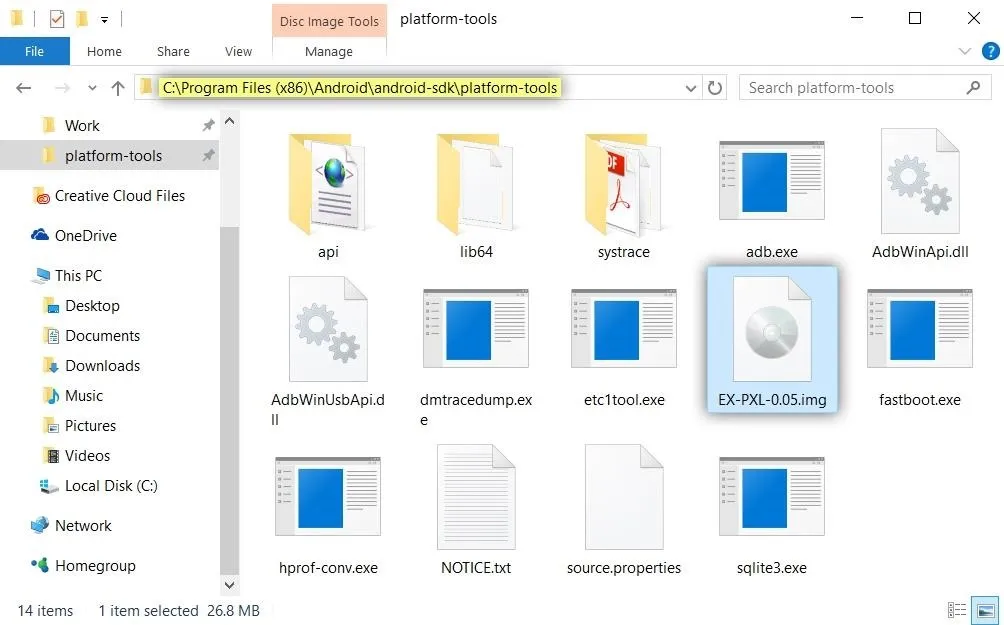
Task: Click the adb.exe file name label
Action: coord(772,252)
